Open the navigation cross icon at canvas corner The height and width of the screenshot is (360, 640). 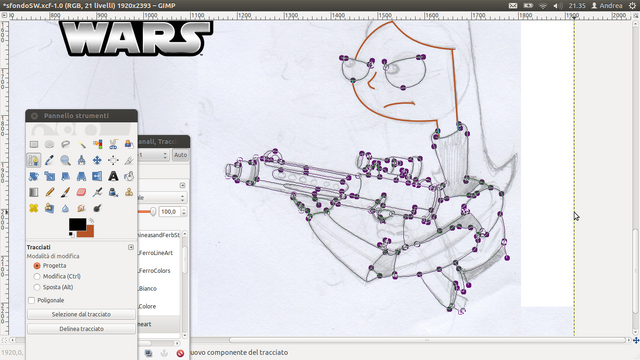coord(636,340)
